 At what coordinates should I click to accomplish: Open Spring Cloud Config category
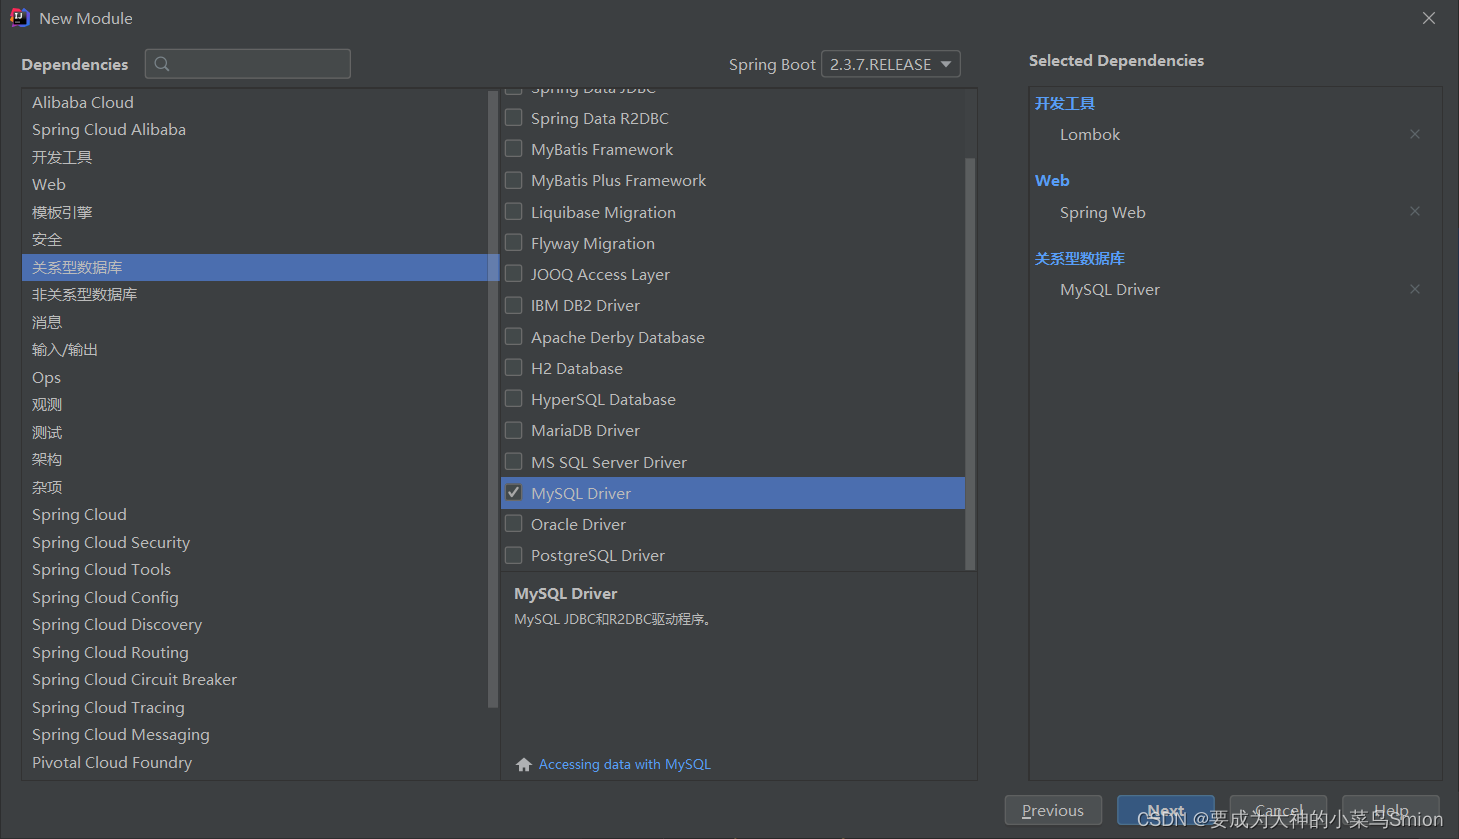coord(254,597)
